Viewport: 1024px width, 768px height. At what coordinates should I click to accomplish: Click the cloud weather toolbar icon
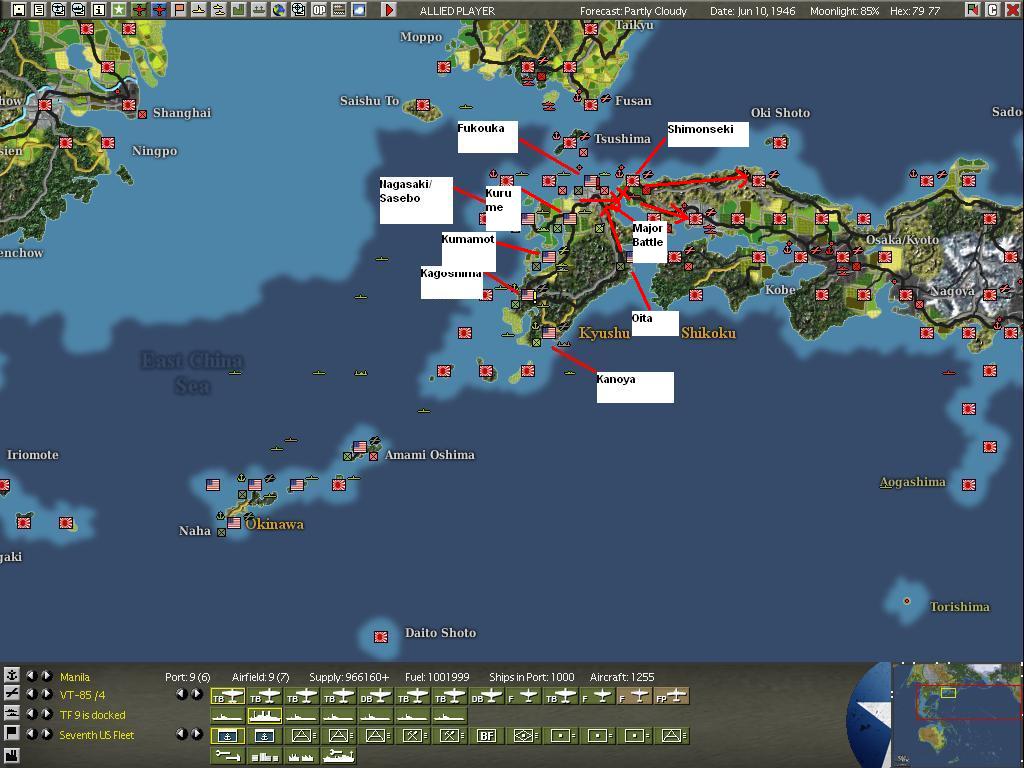click(359, 10)
